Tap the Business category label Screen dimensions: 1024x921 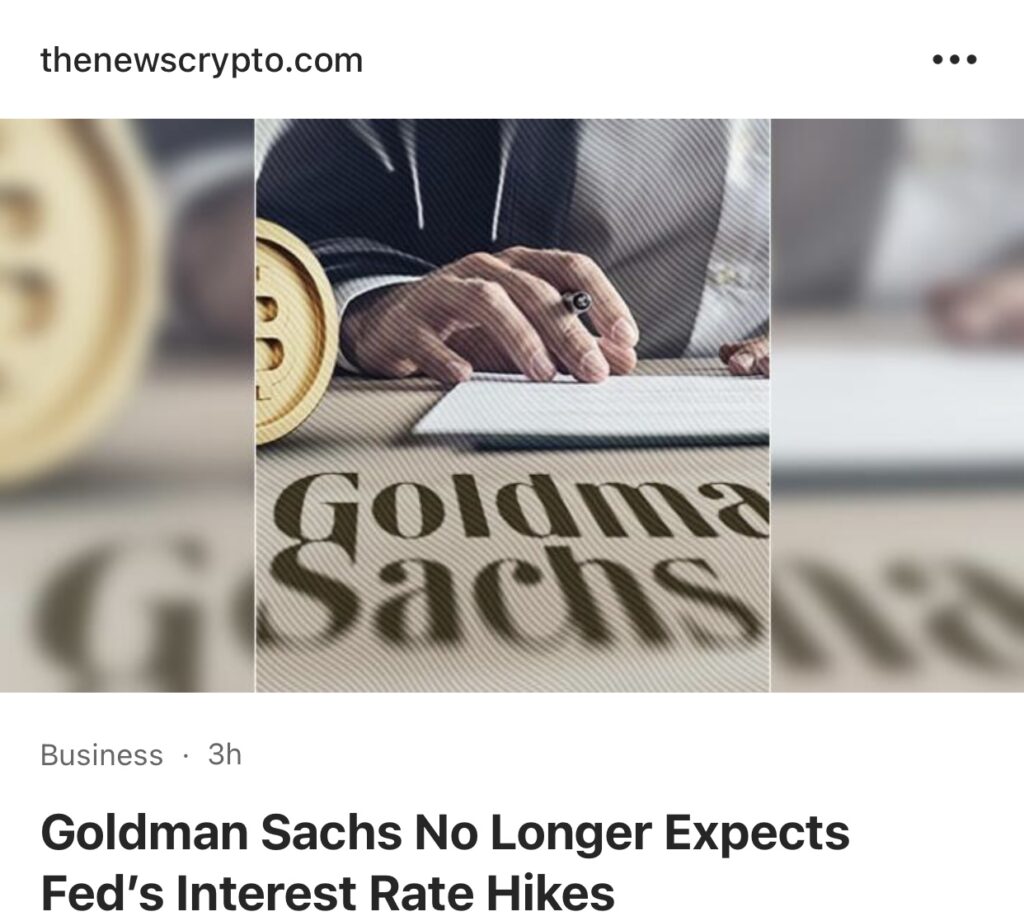(101, 755)
